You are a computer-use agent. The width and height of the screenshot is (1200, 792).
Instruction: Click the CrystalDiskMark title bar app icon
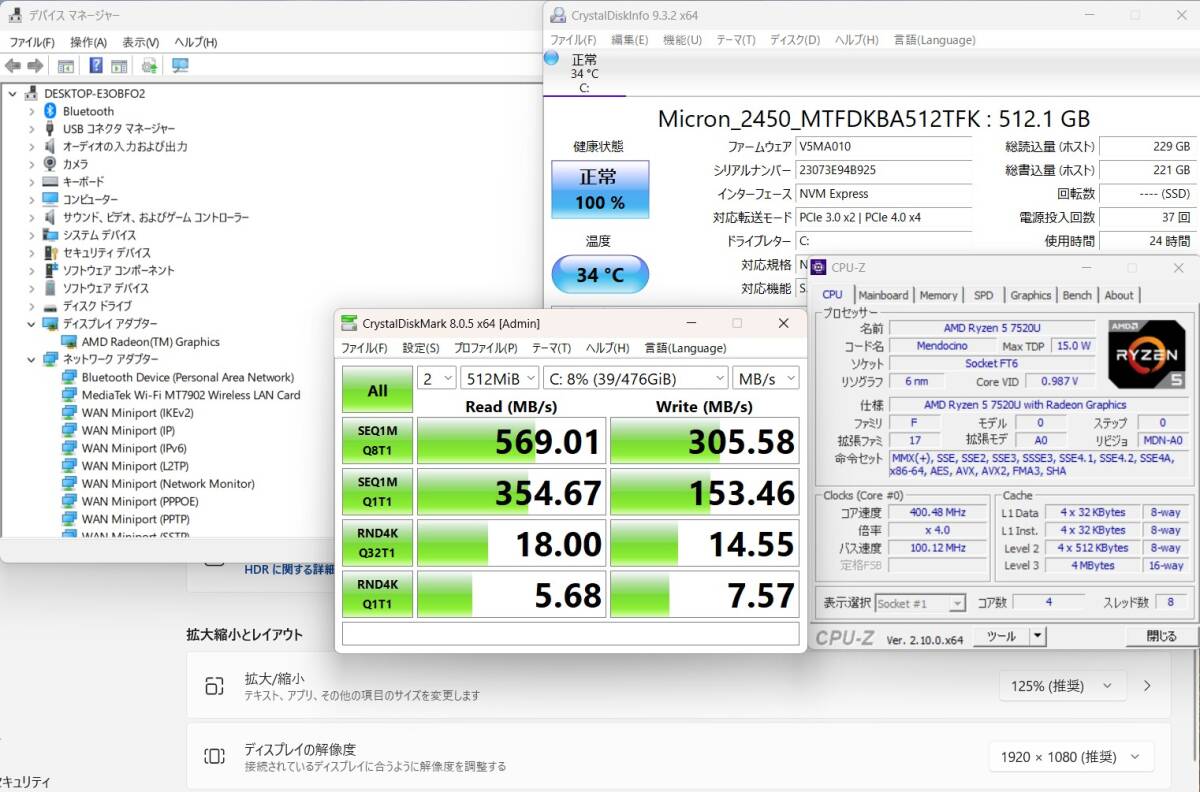pos(348,323)
